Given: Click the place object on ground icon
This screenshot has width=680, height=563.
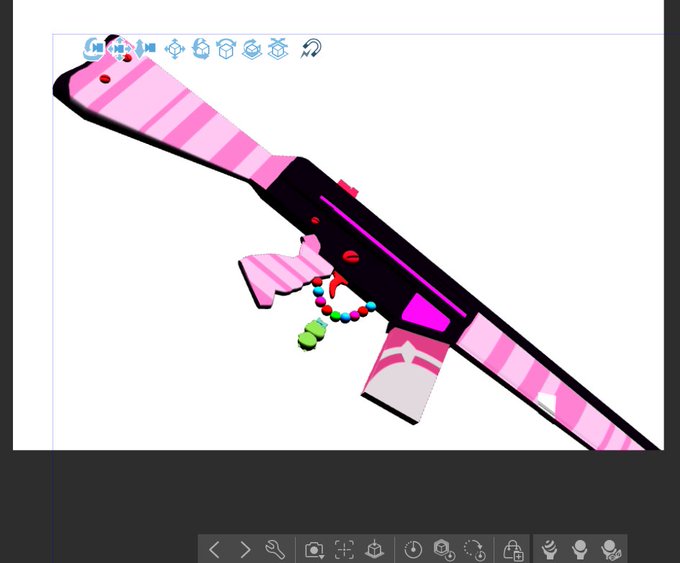Looking at the screenshot, I should (x=374, y=549).
